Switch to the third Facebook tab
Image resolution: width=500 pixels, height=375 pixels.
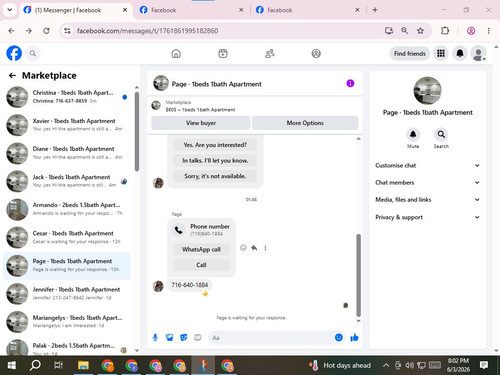tap(308, 10)
